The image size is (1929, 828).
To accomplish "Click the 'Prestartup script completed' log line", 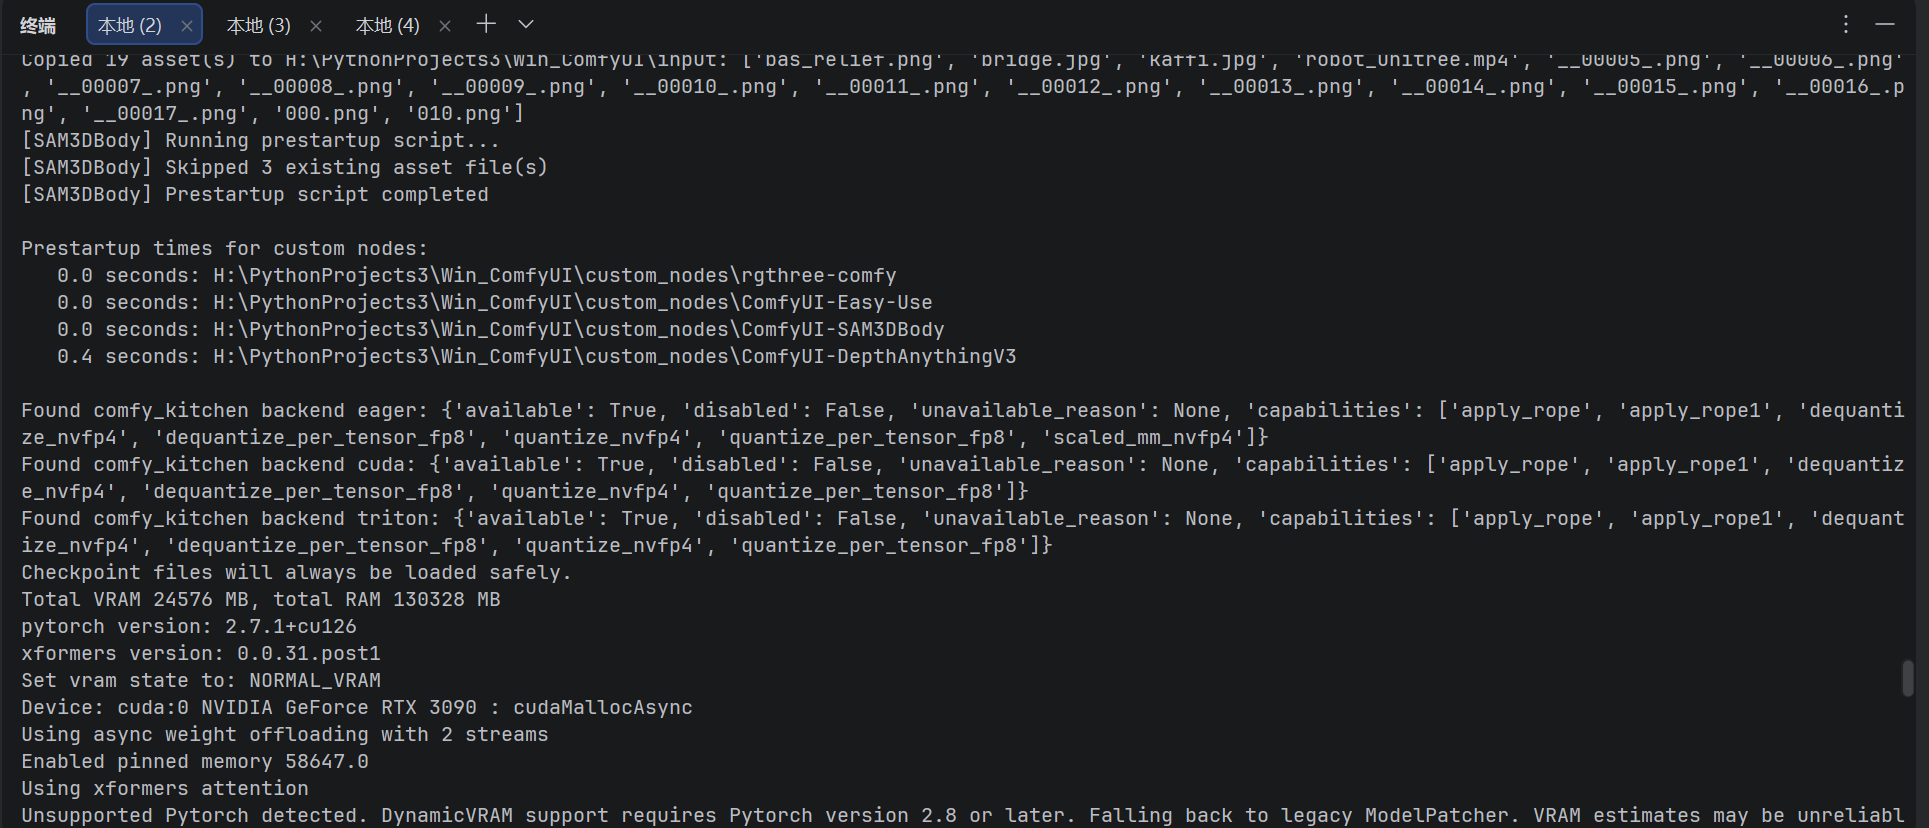I will (255, 195).
